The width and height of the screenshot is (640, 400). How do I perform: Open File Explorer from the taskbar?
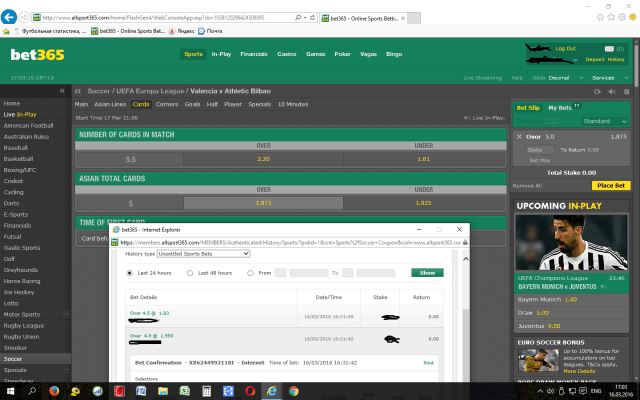point(163,391)
